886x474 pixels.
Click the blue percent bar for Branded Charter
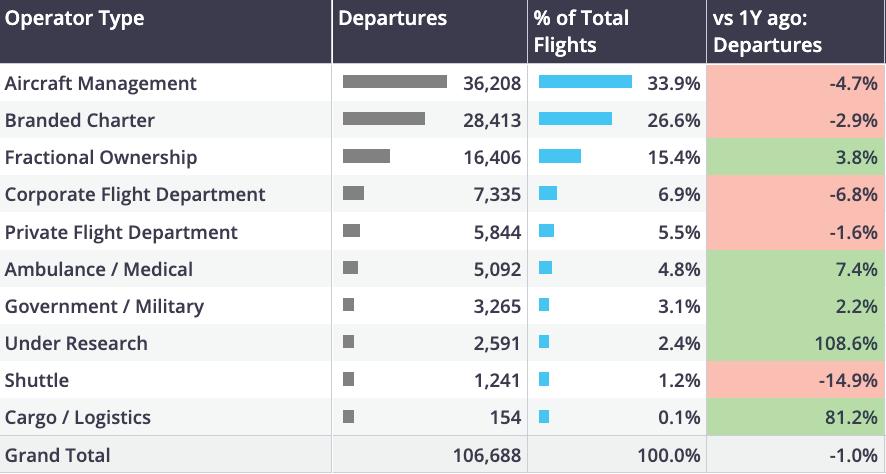pyautogui.click(x=575, y=119)
